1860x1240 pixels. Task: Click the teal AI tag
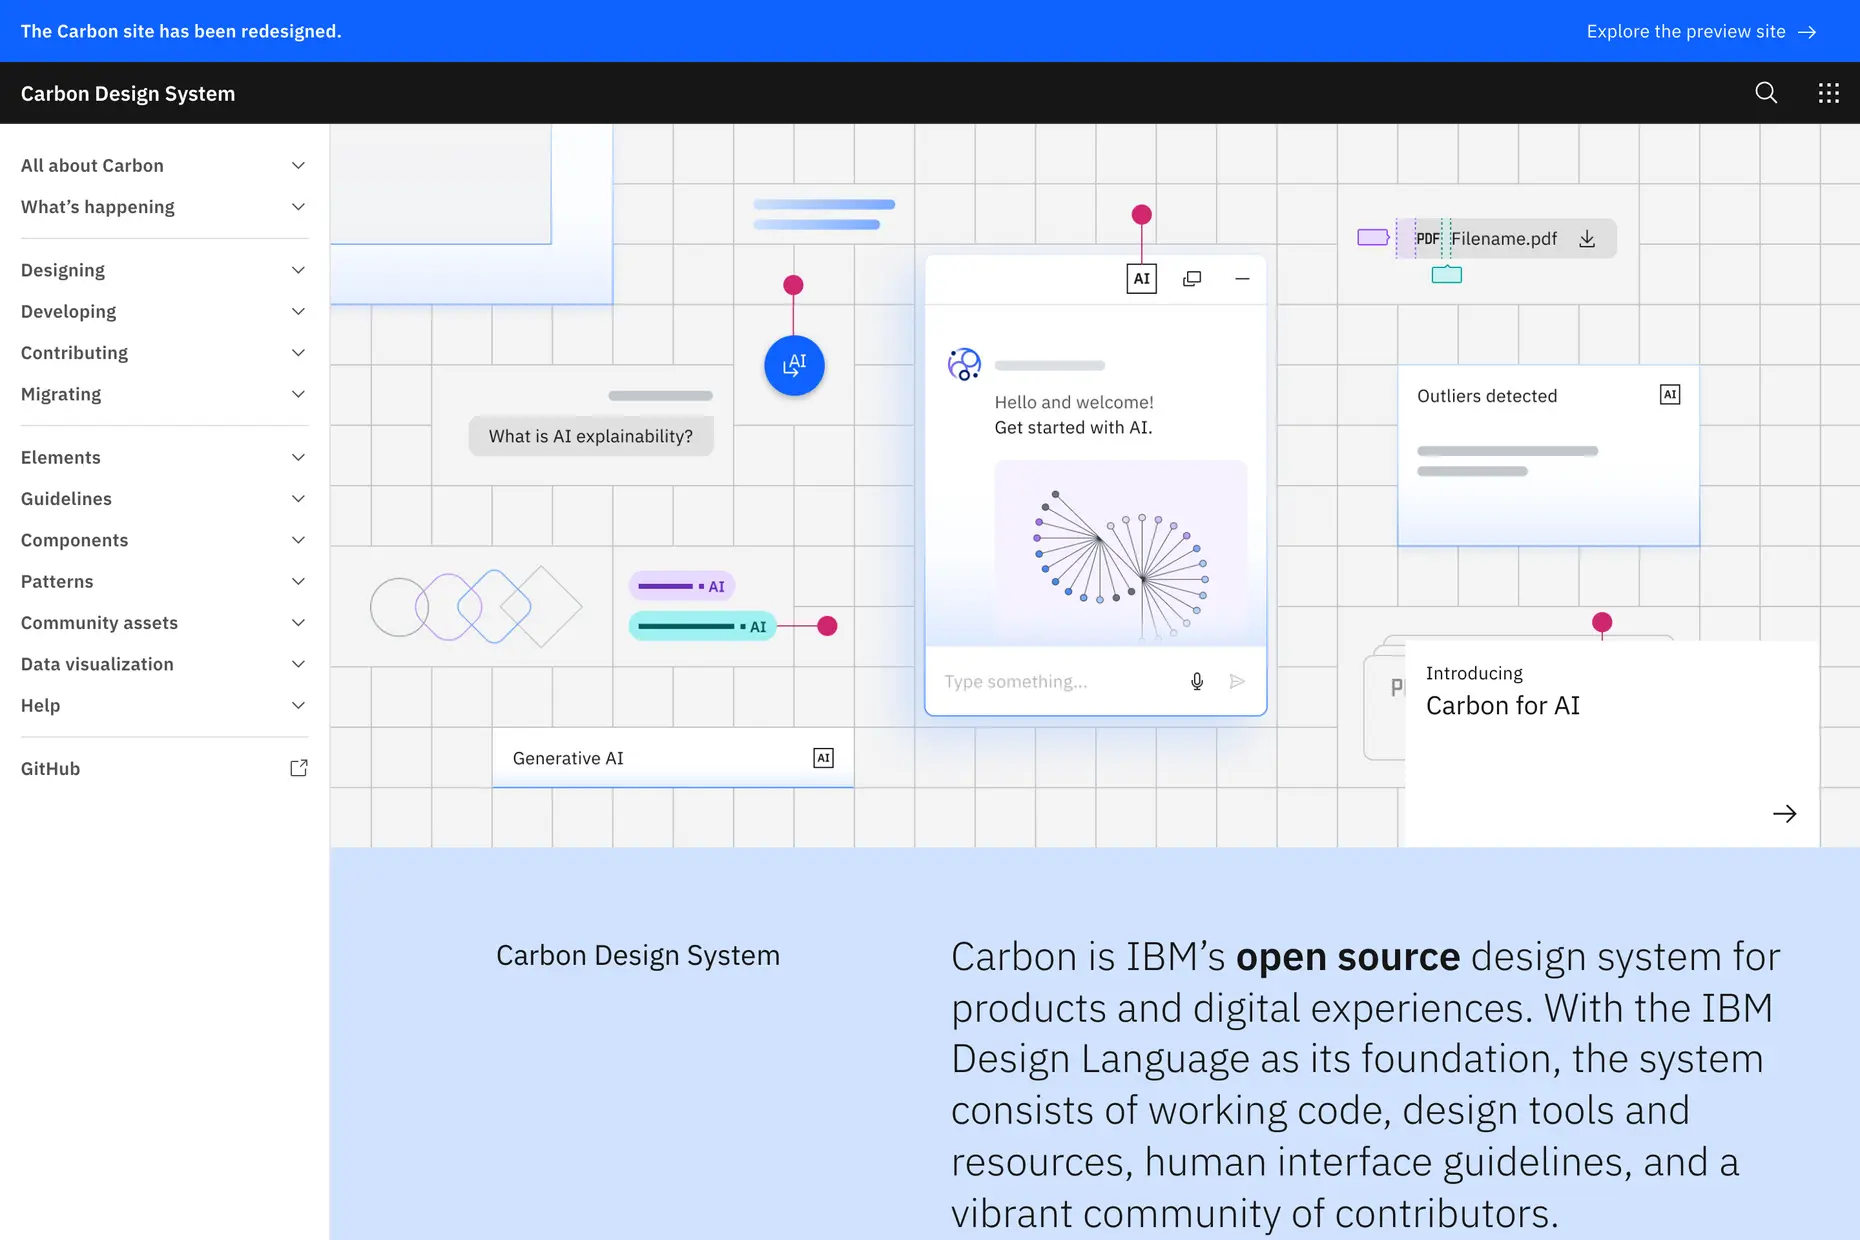(702, 626)
